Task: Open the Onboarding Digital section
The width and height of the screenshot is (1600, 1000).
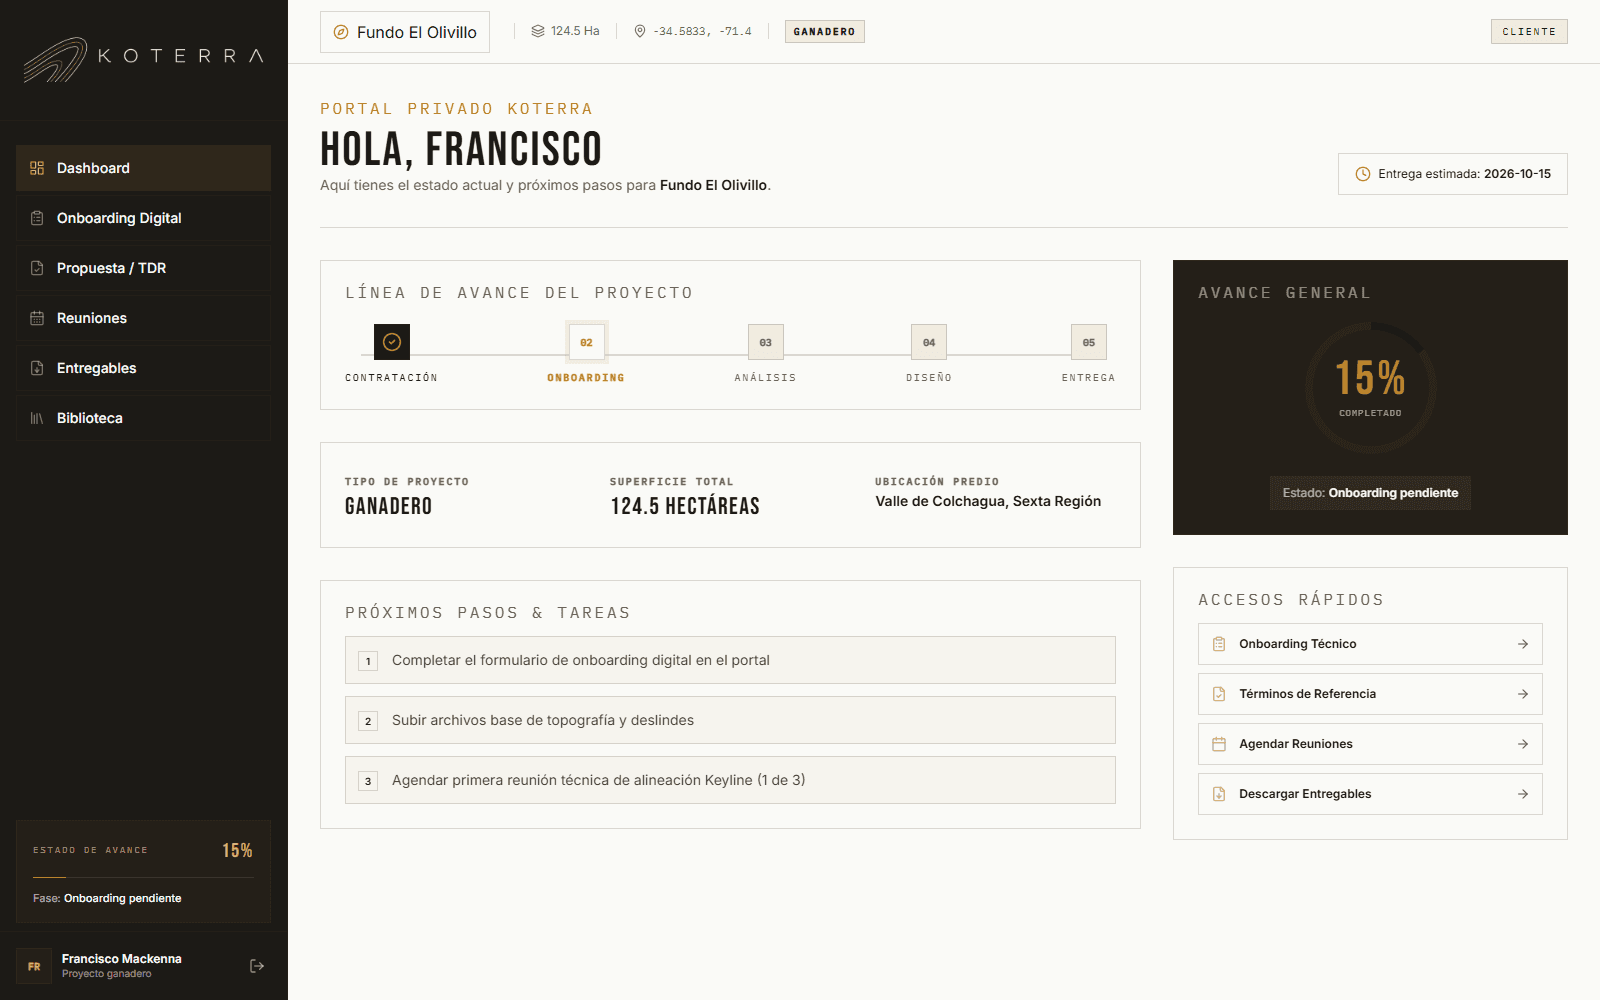Action: pos(143,218)
